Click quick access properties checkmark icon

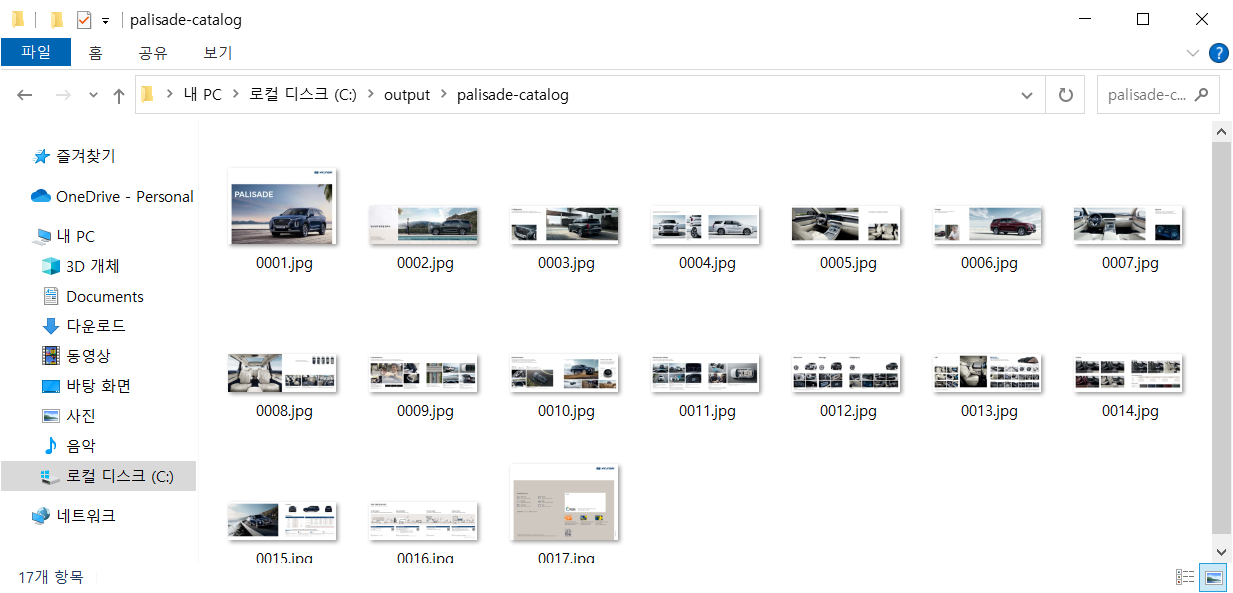pos(84,19)
